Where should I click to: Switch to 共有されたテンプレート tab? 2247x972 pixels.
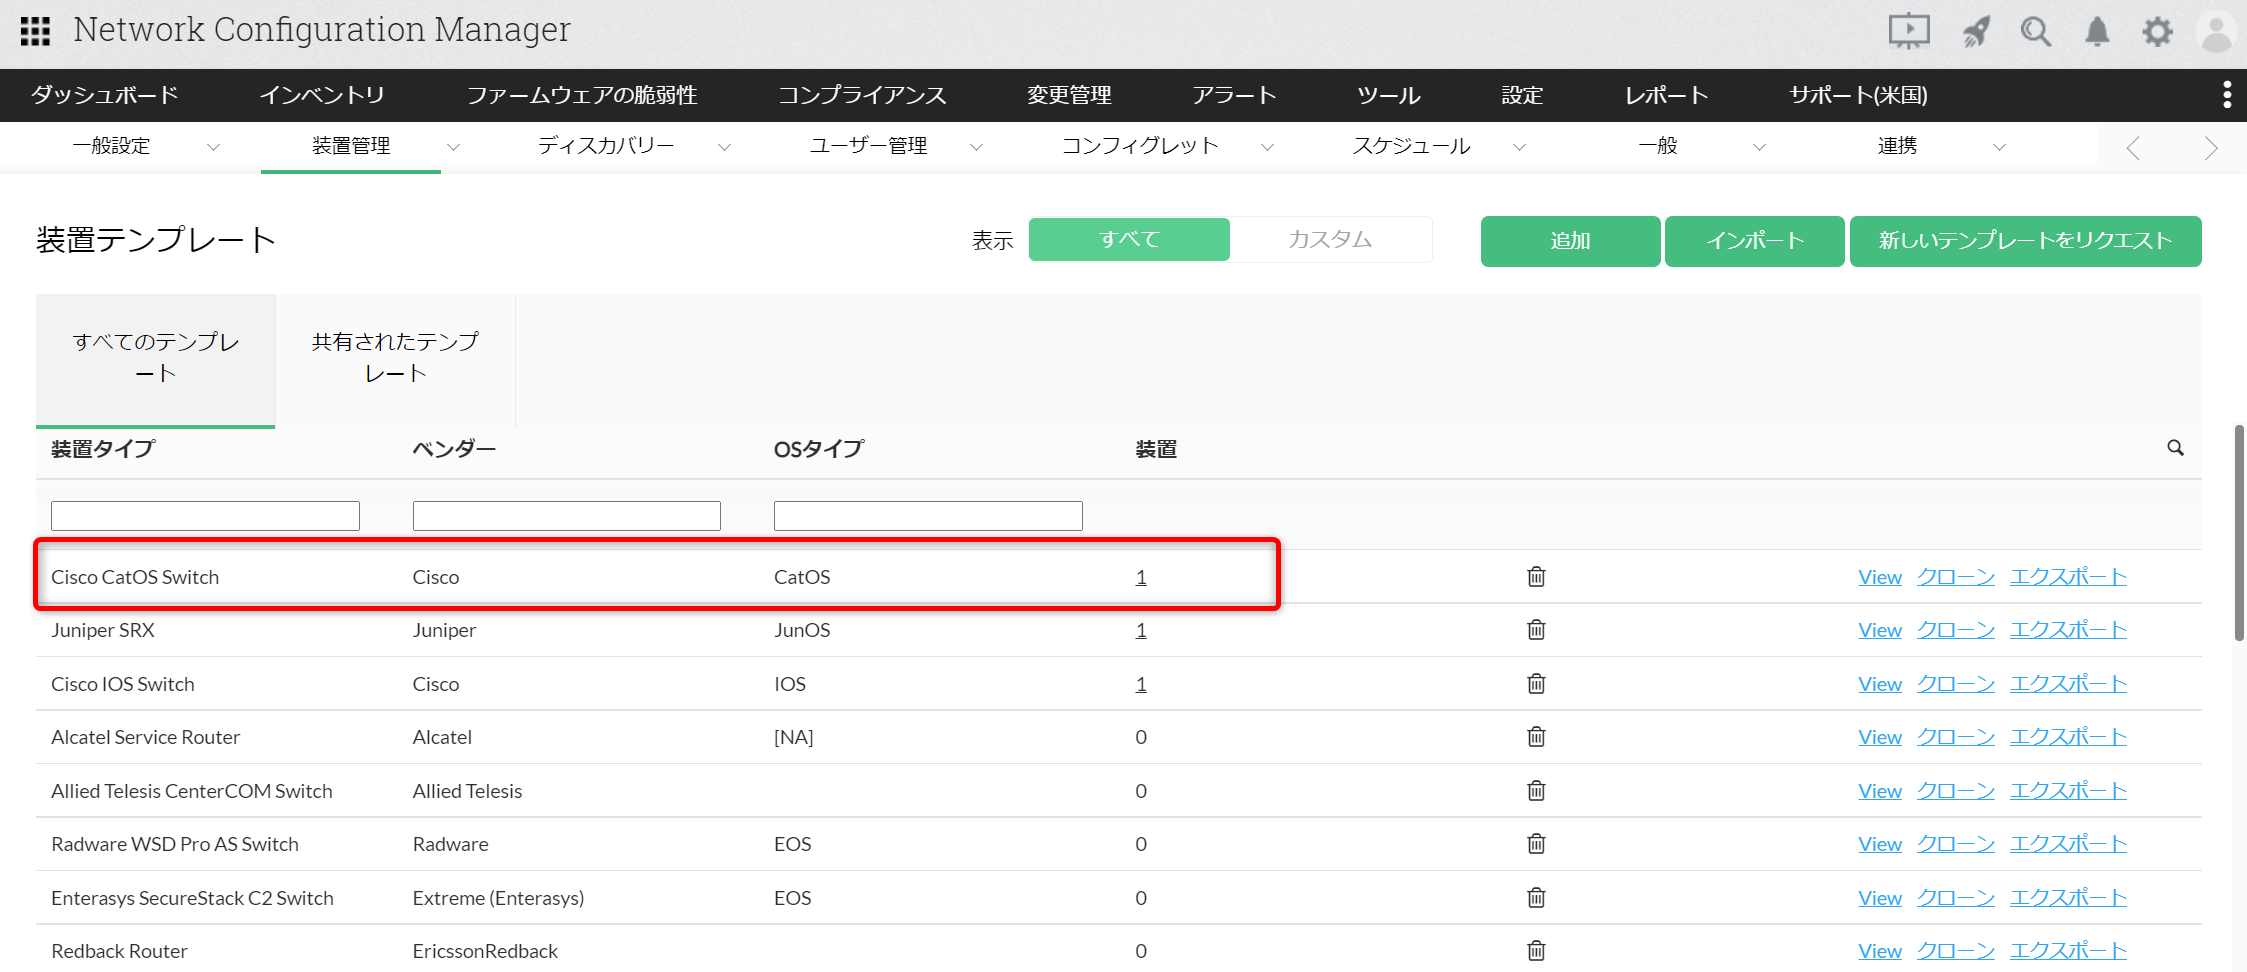pyautogui.click(x=395, y=357)
